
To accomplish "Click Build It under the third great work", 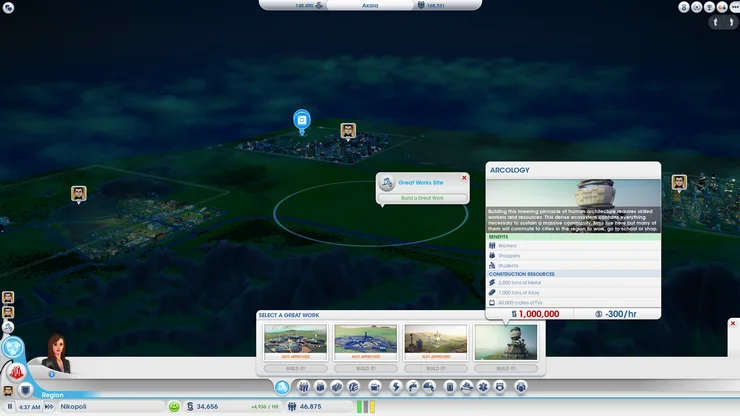I will click(436, 368).
